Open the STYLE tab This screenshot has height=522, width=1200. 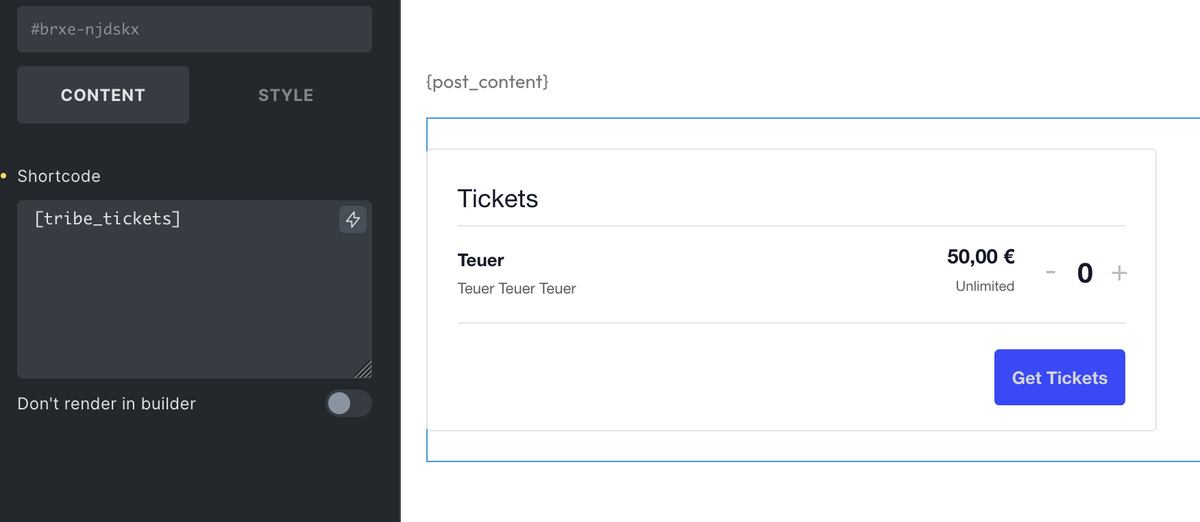coord(286,95)
